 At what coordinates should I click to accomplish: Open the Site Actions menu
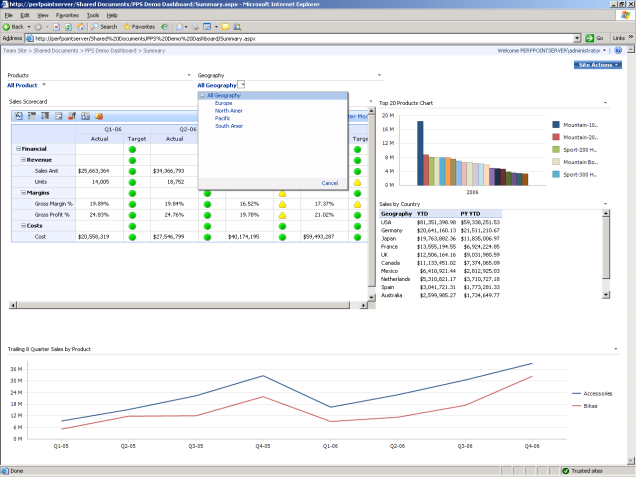pyautogui.click(x=597, y=65)
